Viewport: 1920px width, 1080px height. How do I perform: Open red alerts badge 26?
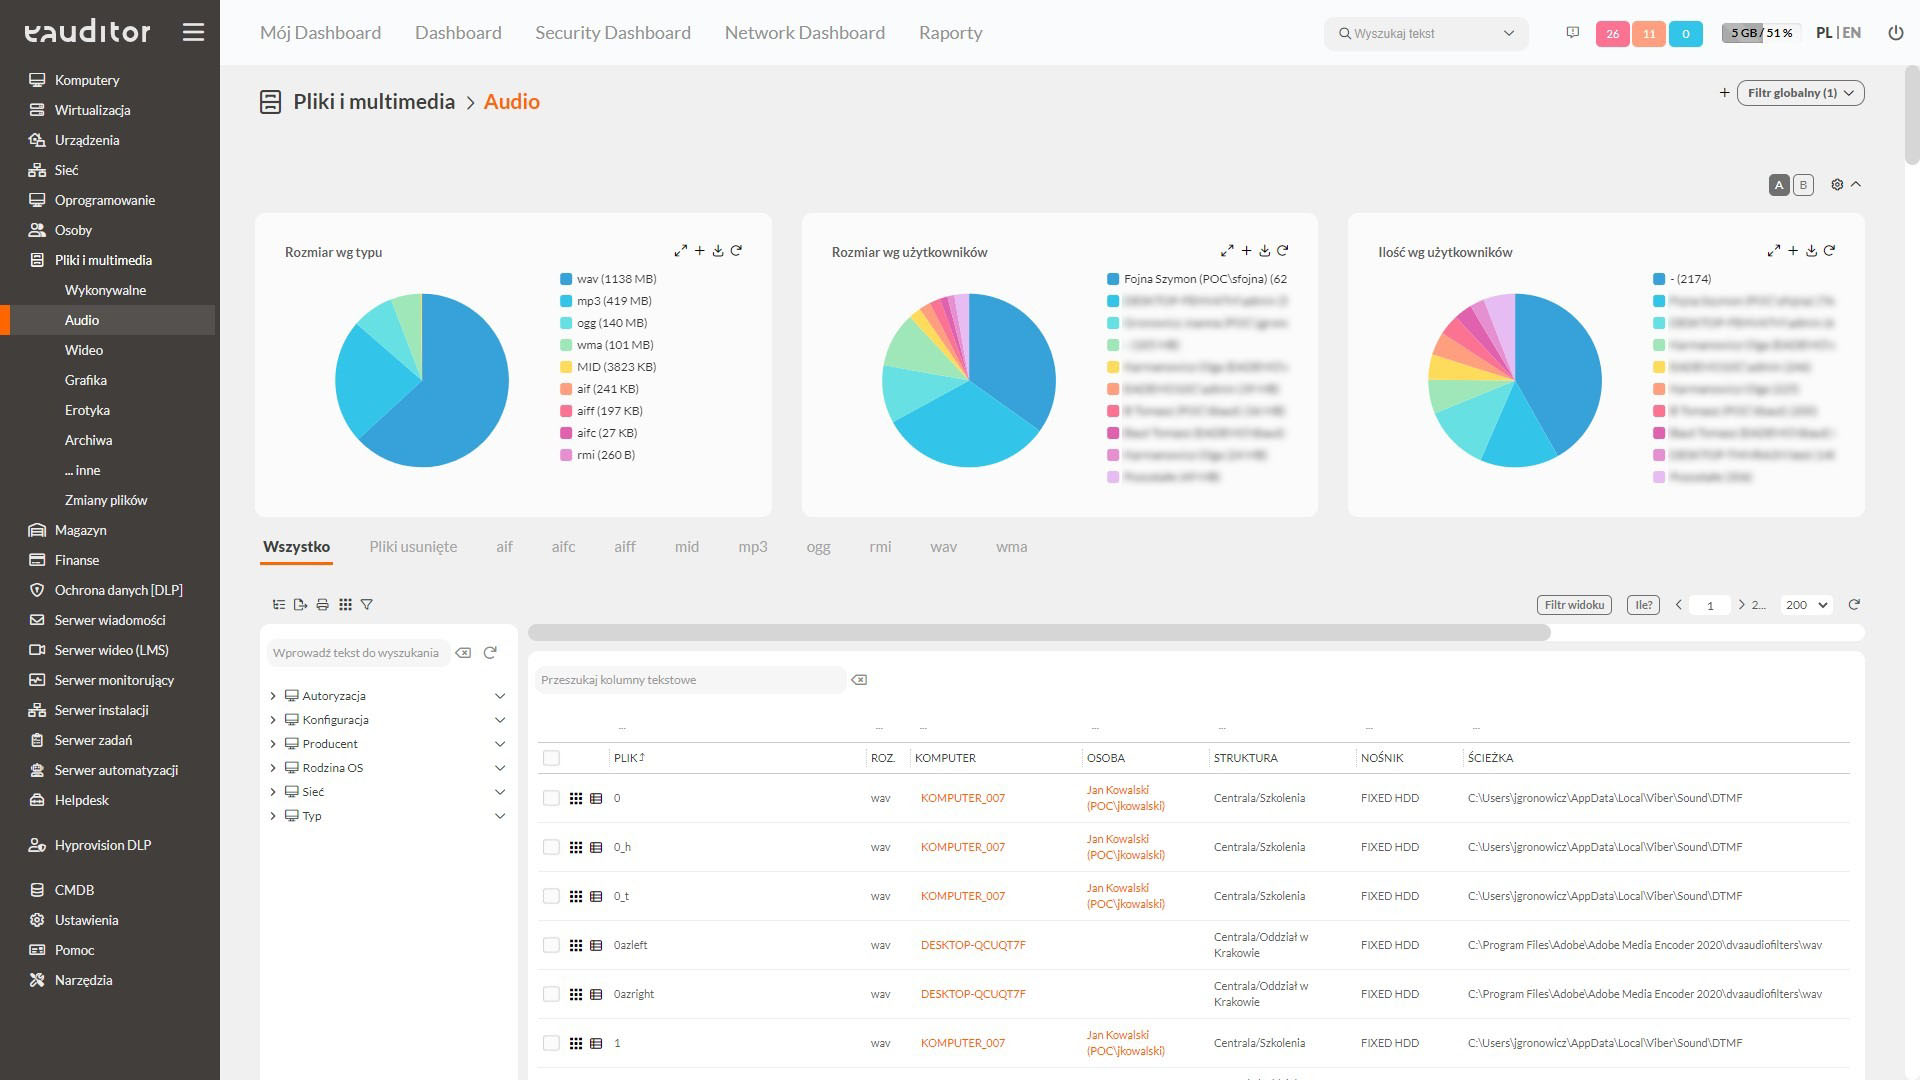(1612, 34)
